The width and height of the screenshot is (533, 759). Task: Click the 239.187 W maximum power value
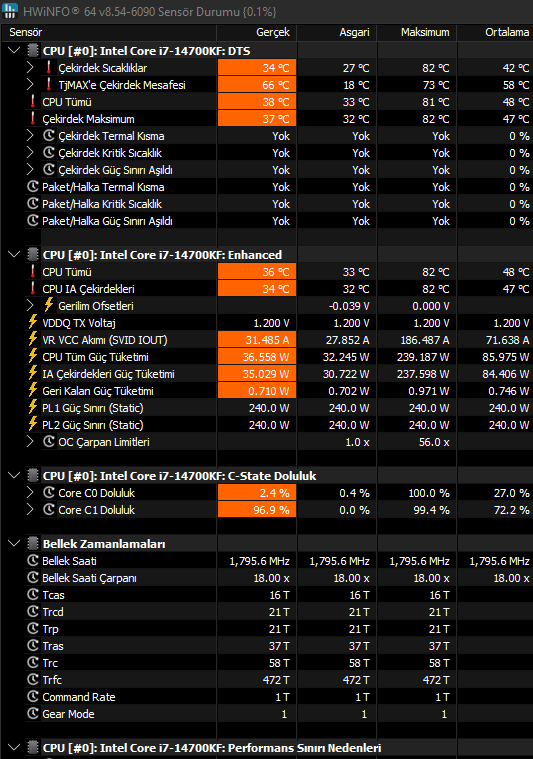(x=425, y=357)
